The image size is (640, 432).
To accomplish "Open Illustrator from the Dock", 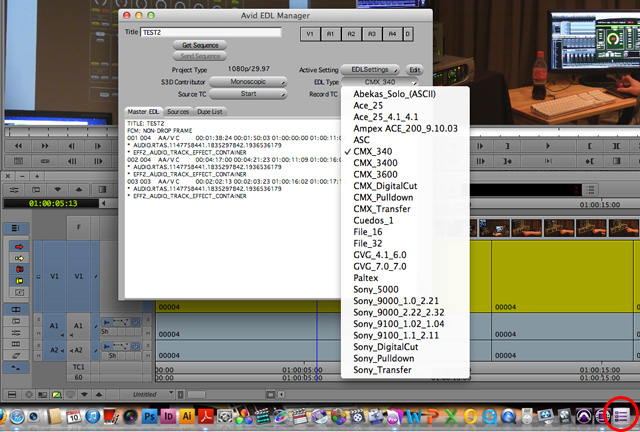I will [x=187, y=416].
